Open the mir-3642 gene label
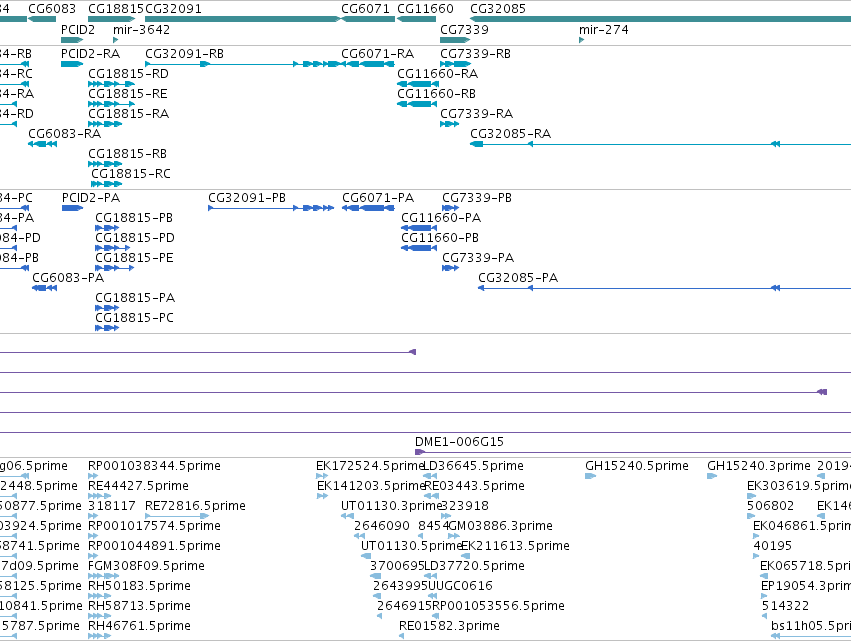851x641 pixels. tap(141, 29)
